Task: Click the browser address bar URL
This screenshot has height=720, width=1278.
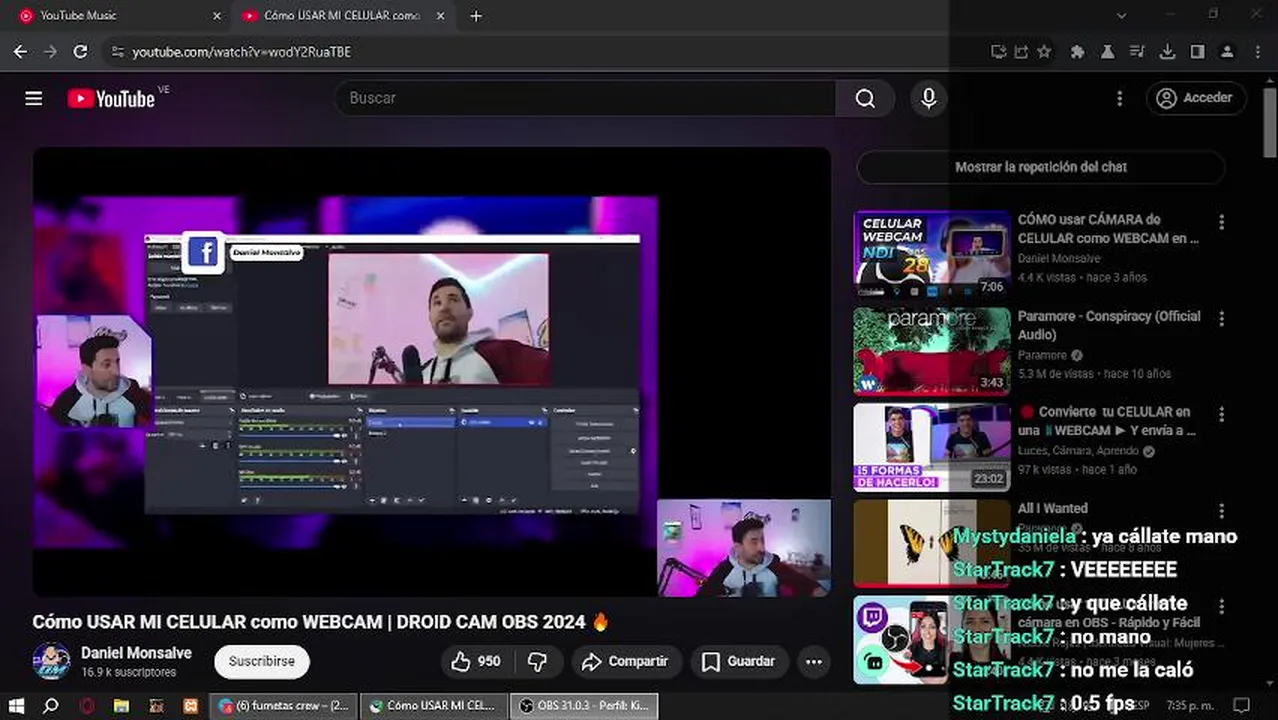Action: tap(242, 52)
